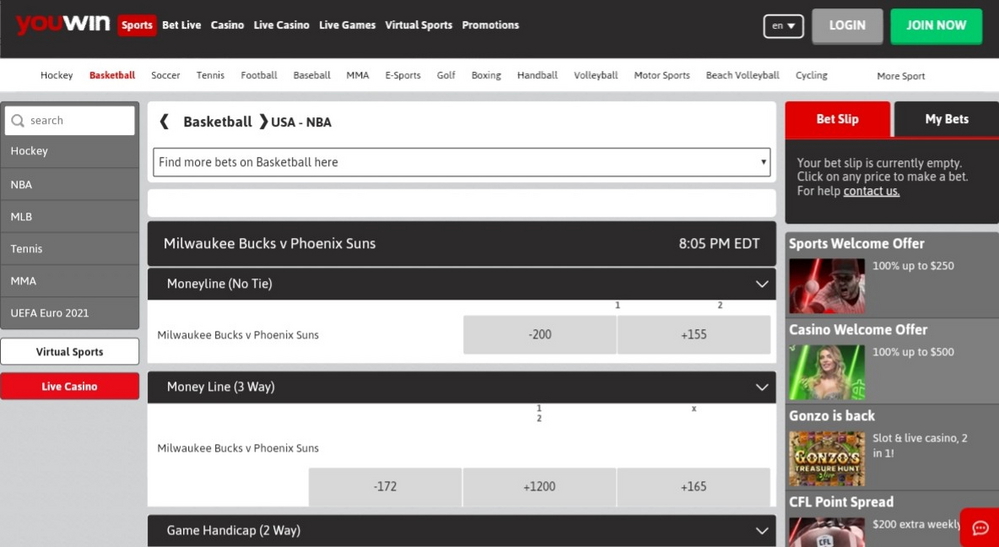Select Soccer in sports navigation bar
The width and height of the screenshot is (999, 547).
click(x=165, y=76)
